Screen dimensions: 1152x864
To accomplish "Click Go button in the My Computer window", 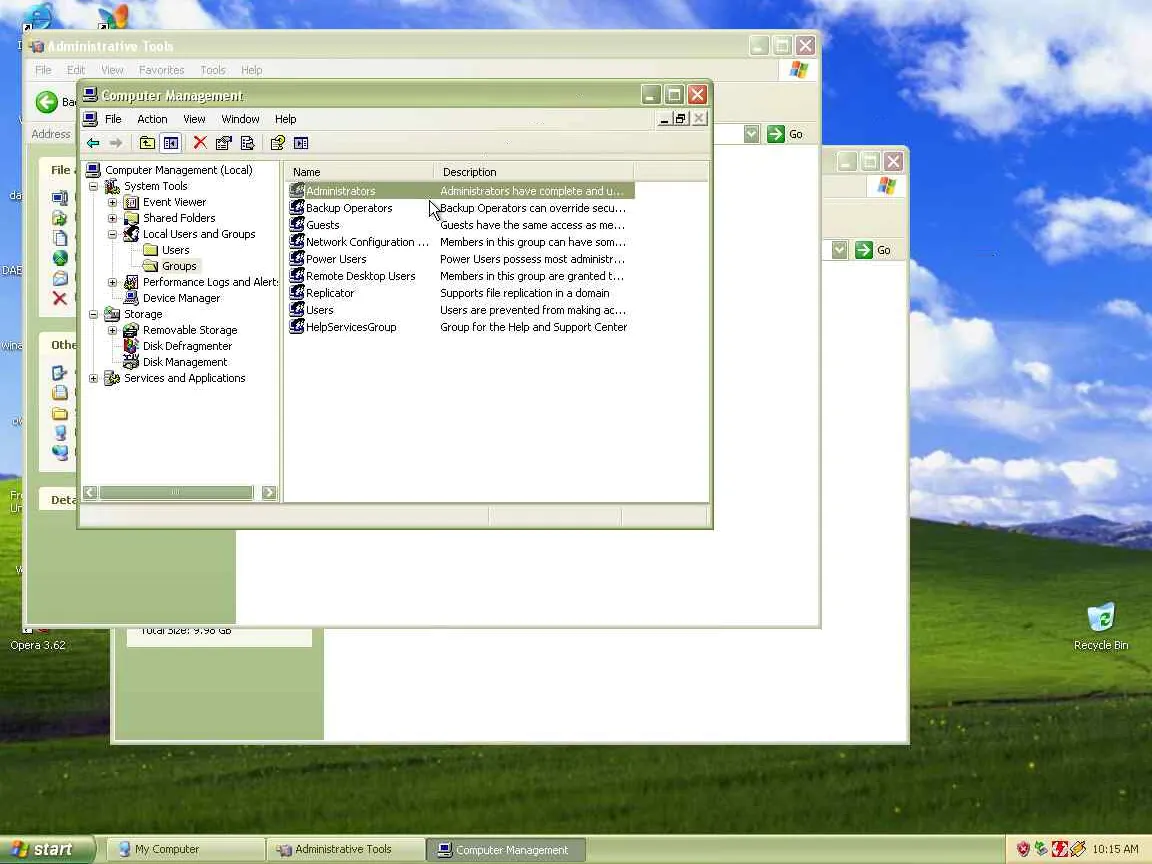I will coord(874,250).
